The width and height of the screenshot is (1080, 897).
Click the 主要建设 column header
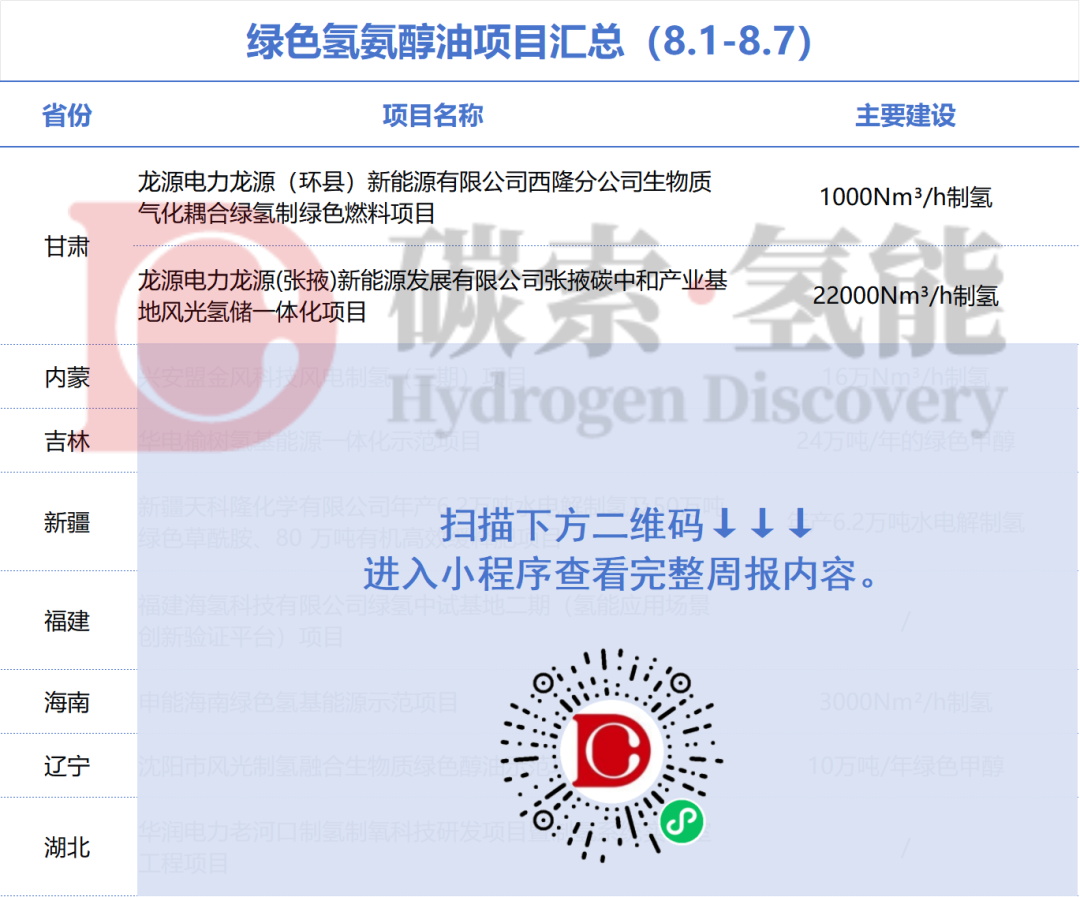906,116
